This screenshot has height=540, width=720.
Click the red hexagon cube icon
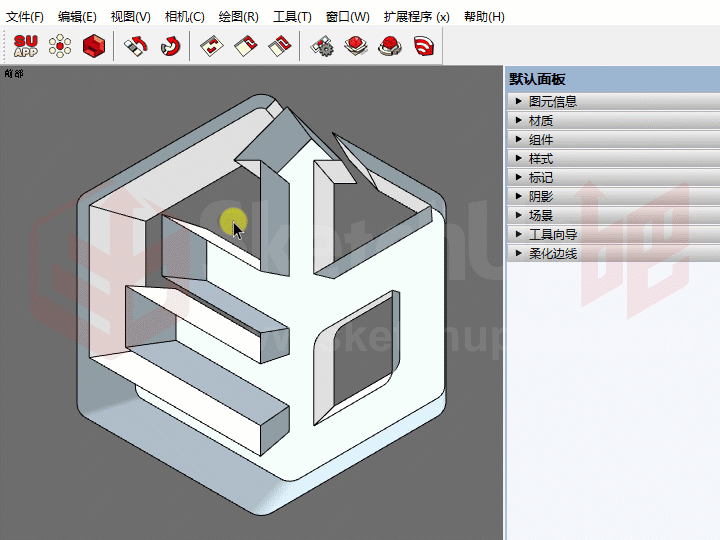(x=94, y=46)
